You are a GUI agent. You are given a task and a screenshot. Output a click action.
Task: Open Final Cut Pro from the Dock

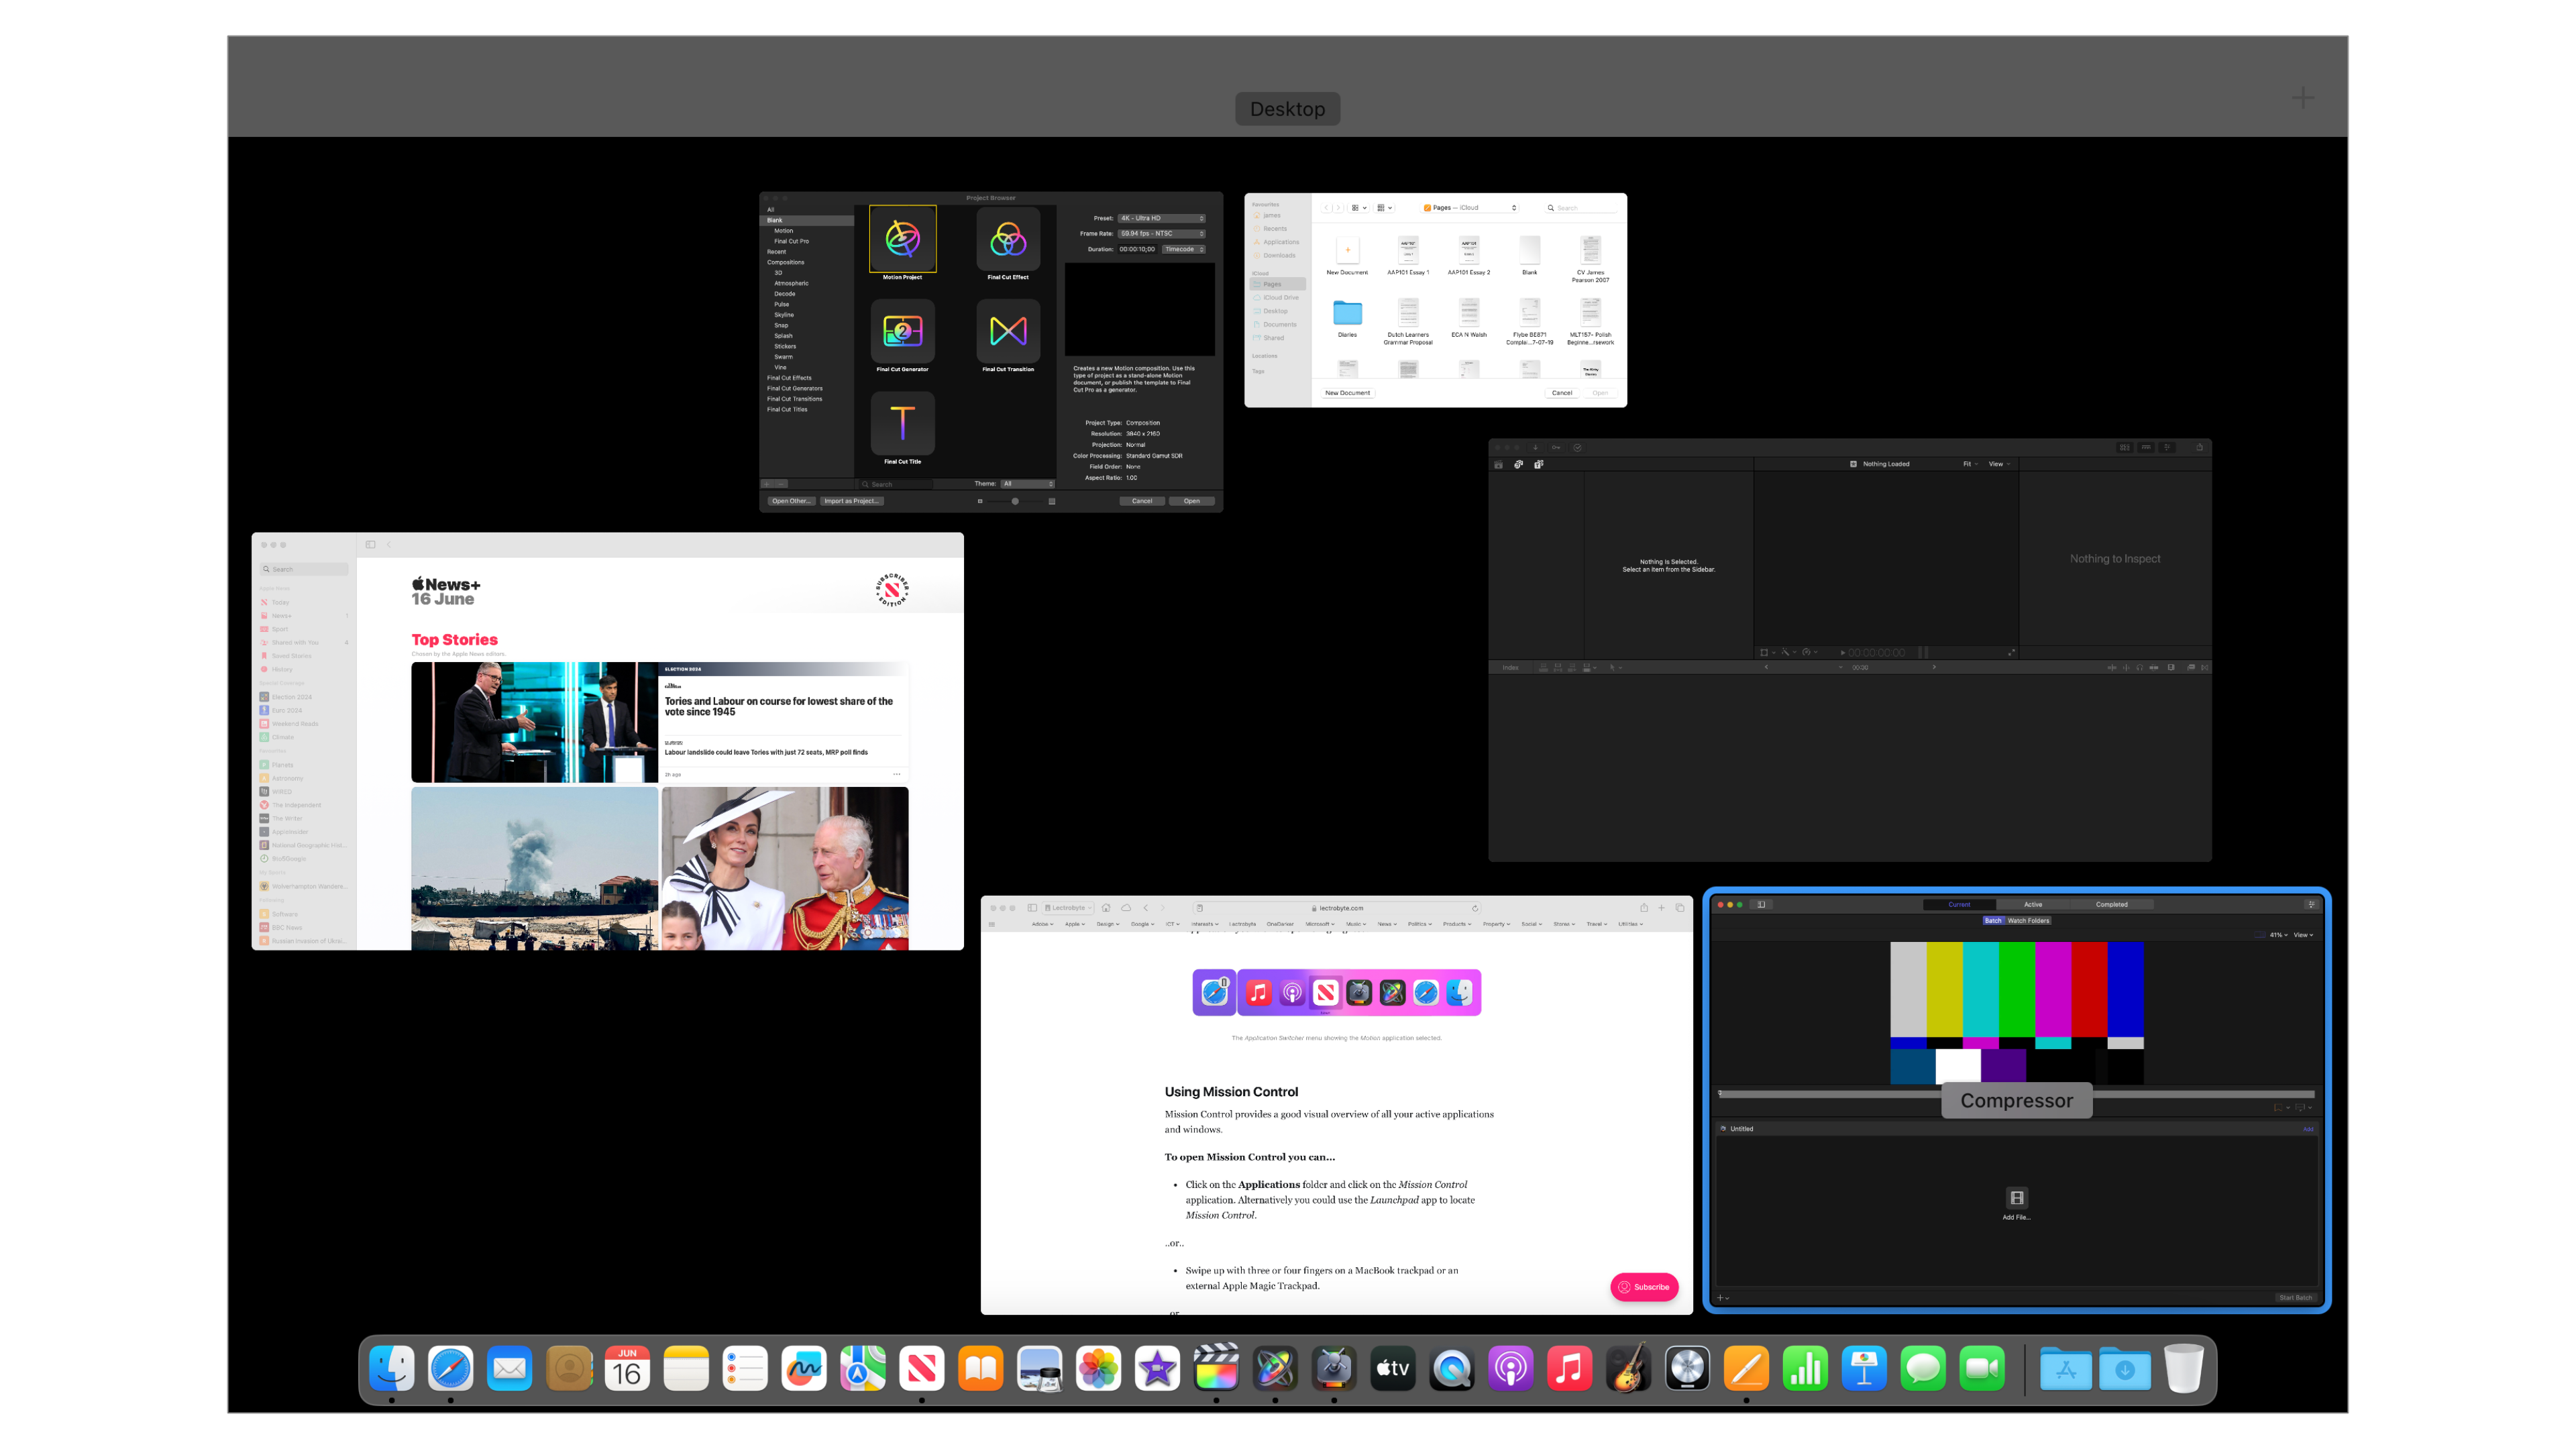pyautogui.click(x=1216, y=1368)
